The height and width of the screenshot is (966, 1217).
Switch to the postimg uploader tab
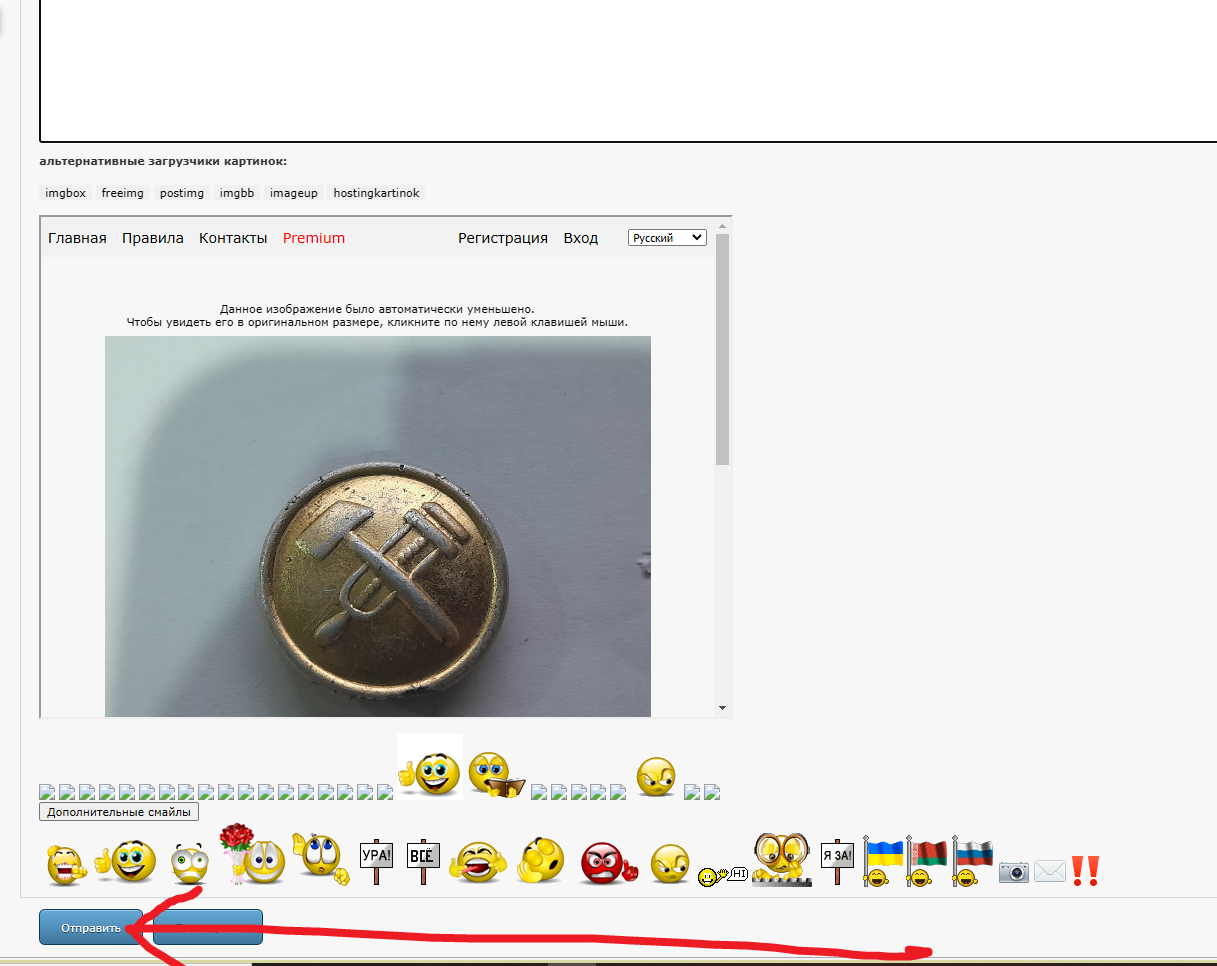182,193
